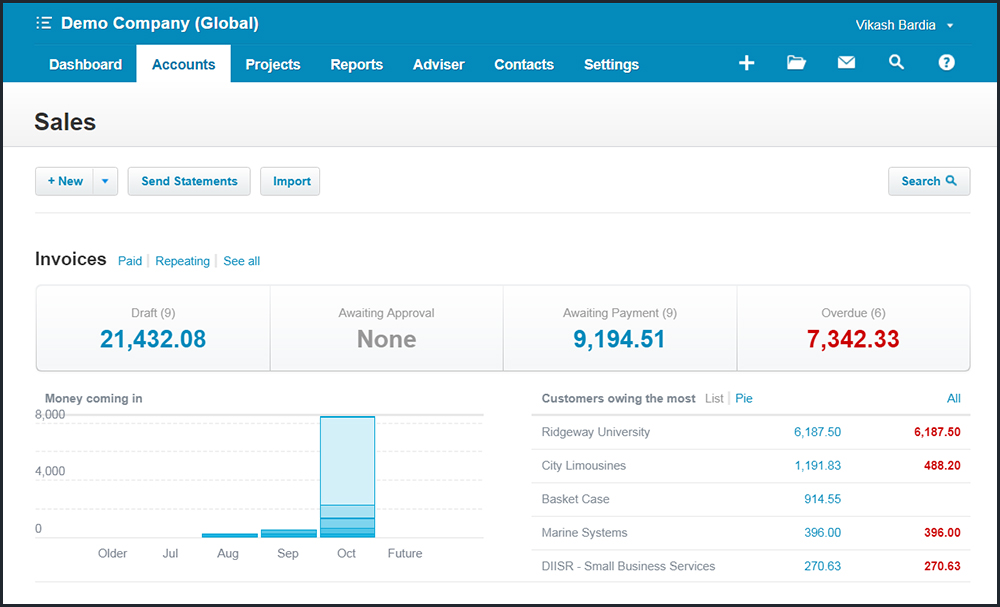Image resolution: width=1000 pixels, height=607 pixels.
Task: Open the Paid invoices link
Action: (130, 261)
